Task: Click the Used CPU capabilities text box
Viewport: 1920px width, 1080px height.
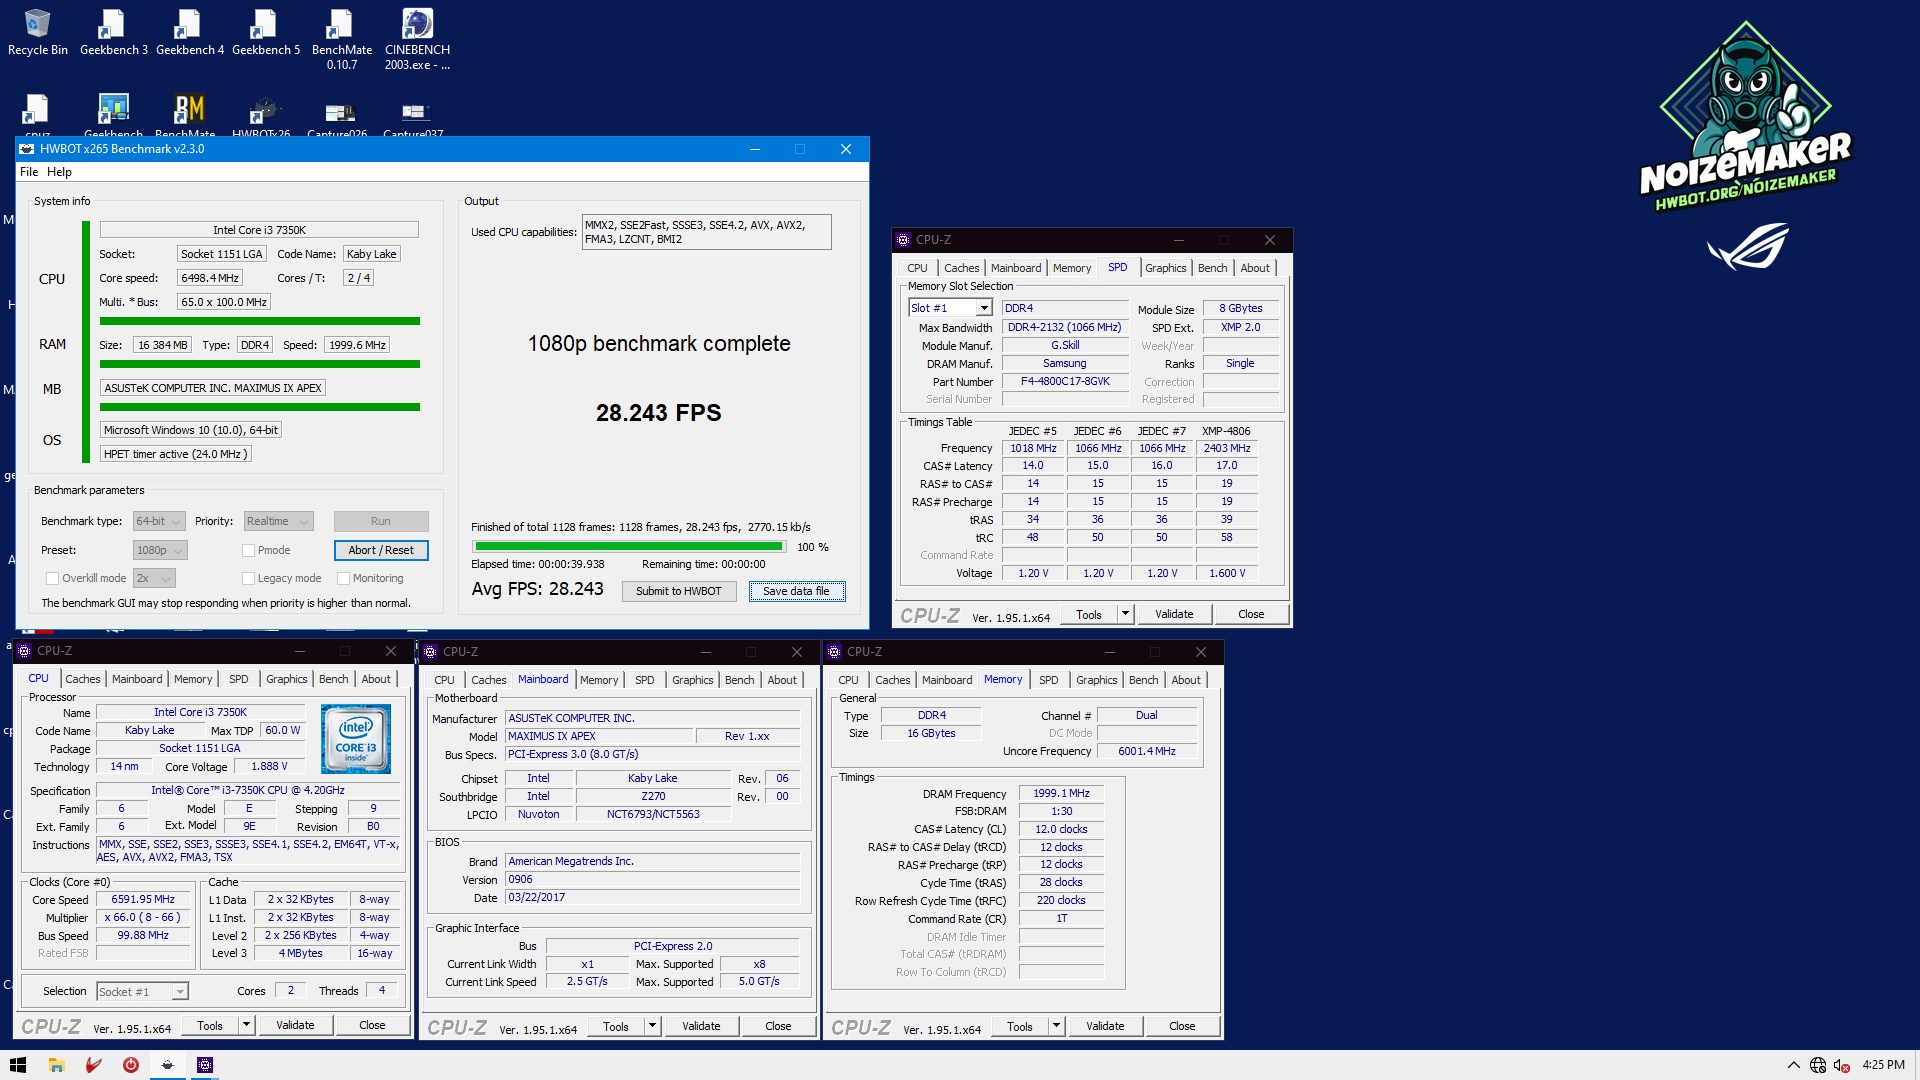Action: point(706,232)
